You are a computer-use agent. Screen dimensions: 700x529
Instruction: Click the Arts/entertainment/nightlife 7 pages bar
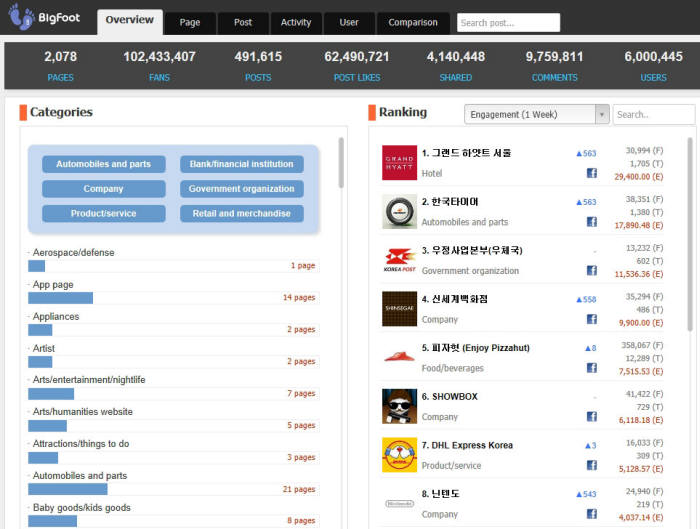click(51, 394)
